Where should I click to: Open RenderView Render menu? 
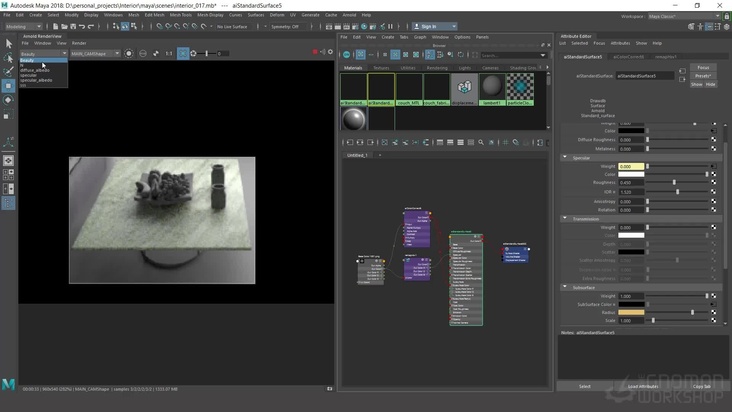[79, 43]
